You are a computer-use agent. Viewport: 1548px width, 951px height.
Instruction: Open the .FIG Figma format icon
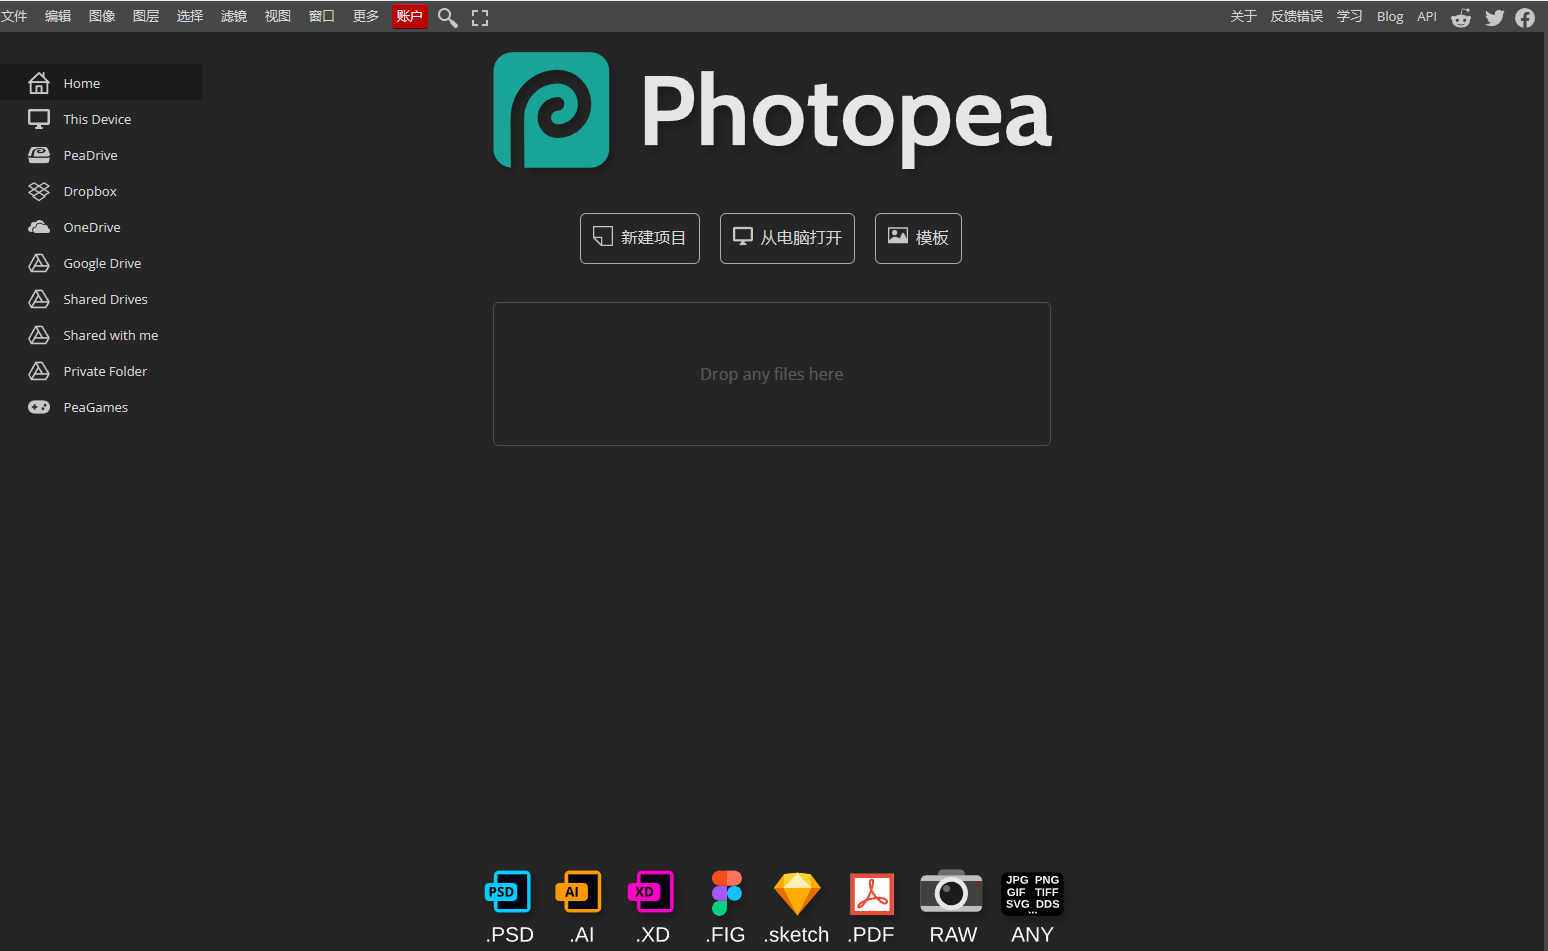pyautogui.click(x=725, y=891)
